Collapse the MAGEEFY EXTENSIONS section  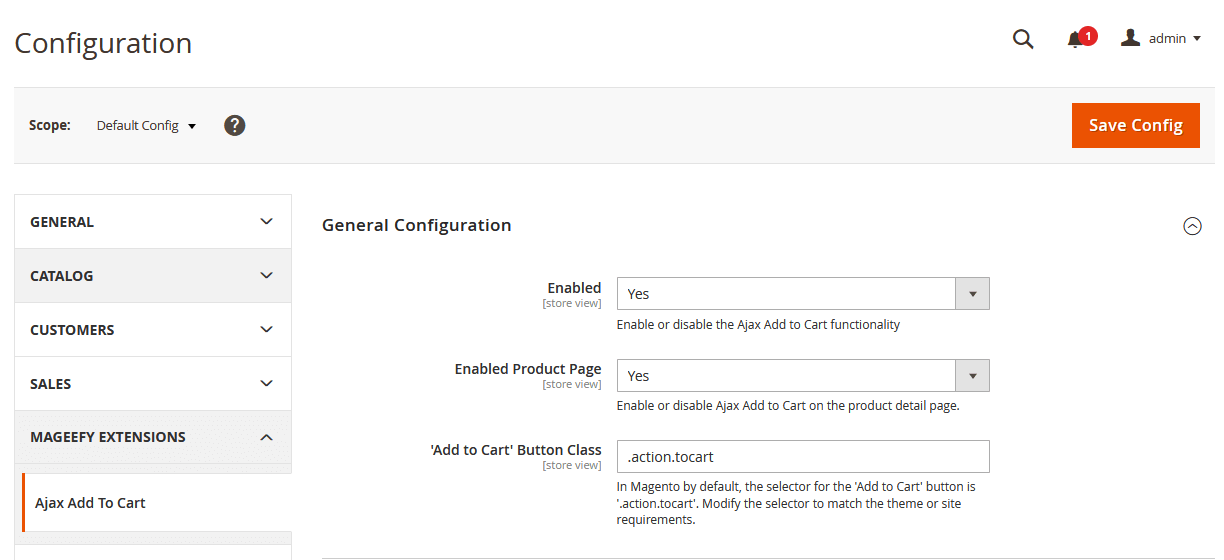(153, 437)
